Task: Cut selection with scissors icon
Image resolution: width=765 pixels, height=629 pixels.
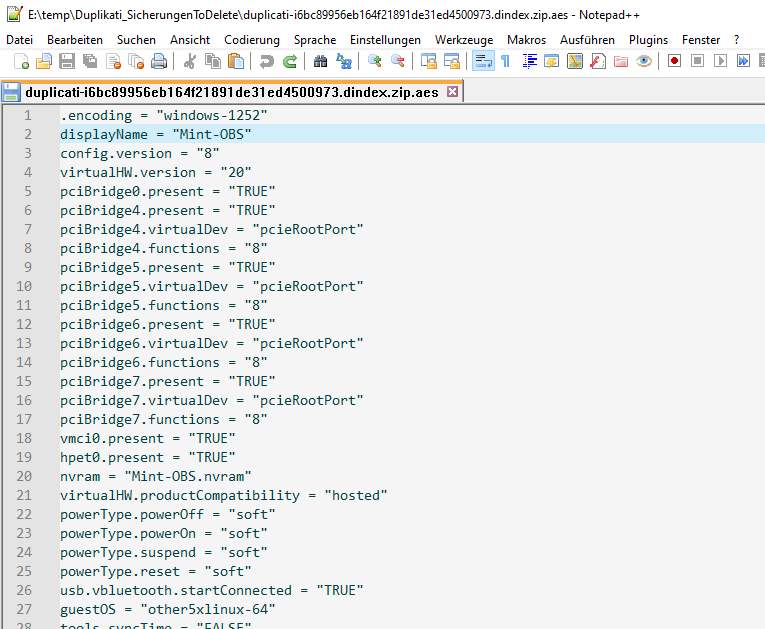Action: coord(190,61)
